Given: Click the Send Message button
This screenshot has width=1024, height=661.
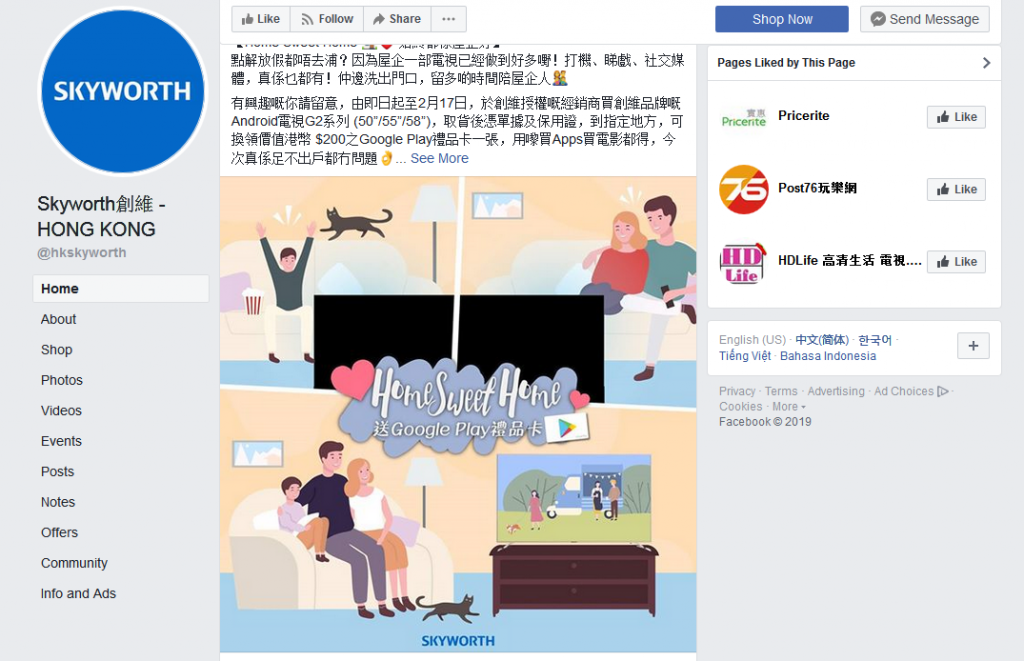Looking at the screenshot, I should (925, 19).
